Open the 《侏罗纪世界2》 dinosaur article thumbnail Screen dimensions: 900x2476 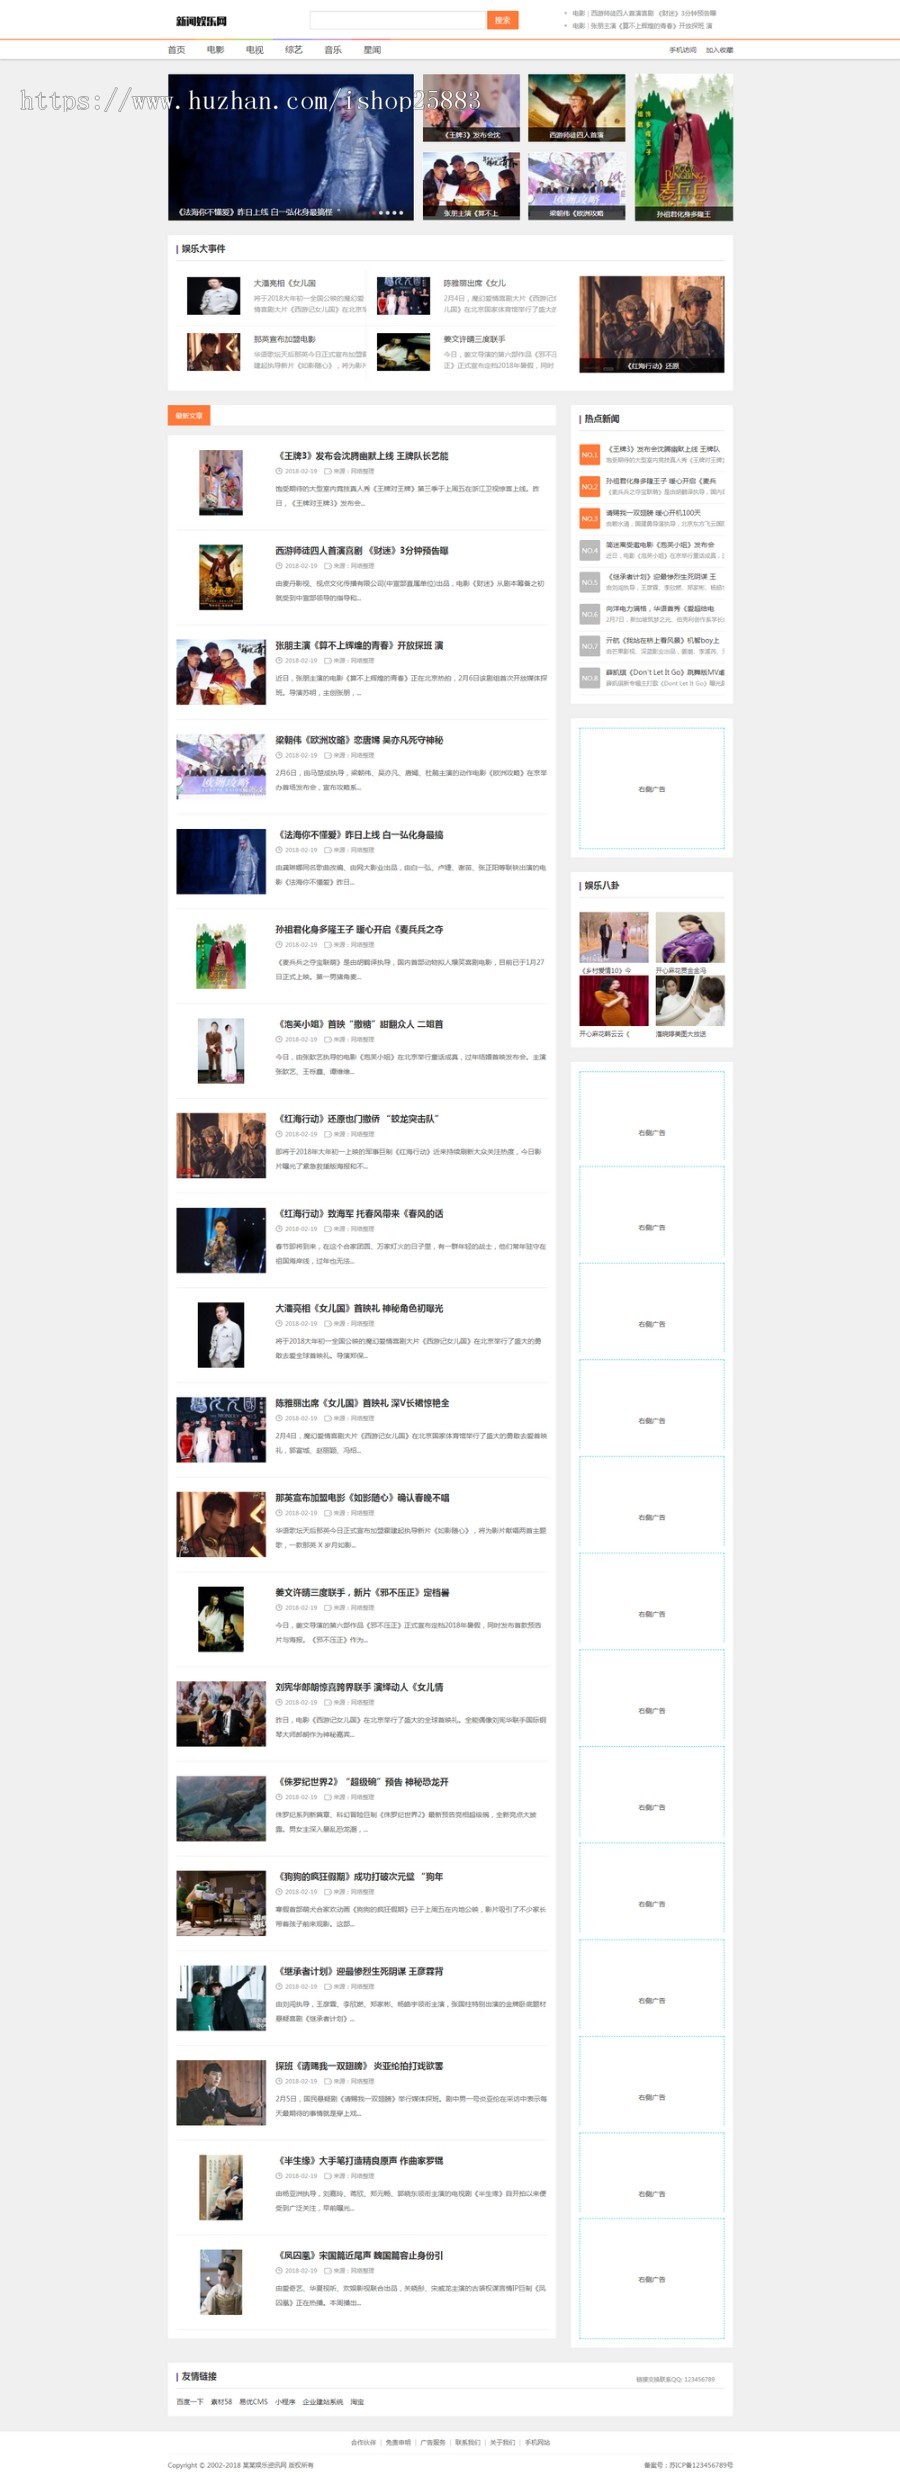221,1808
